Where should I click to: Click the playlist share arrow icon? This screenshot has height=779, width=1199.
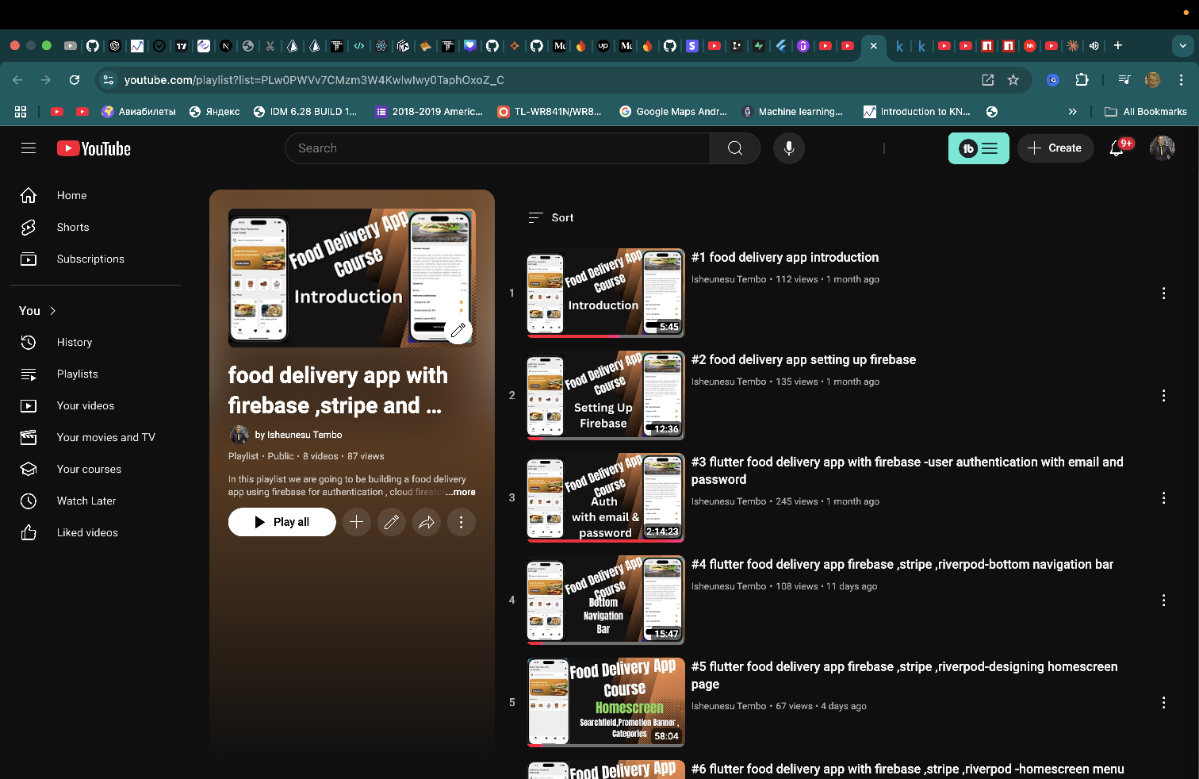[x=426, y=522]
